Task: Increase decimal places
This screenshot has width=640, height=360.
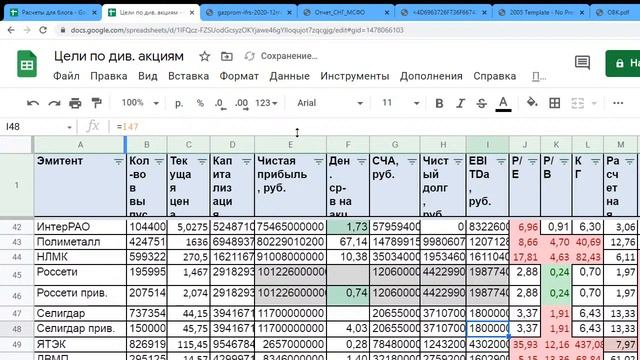Action: [241, 104]
